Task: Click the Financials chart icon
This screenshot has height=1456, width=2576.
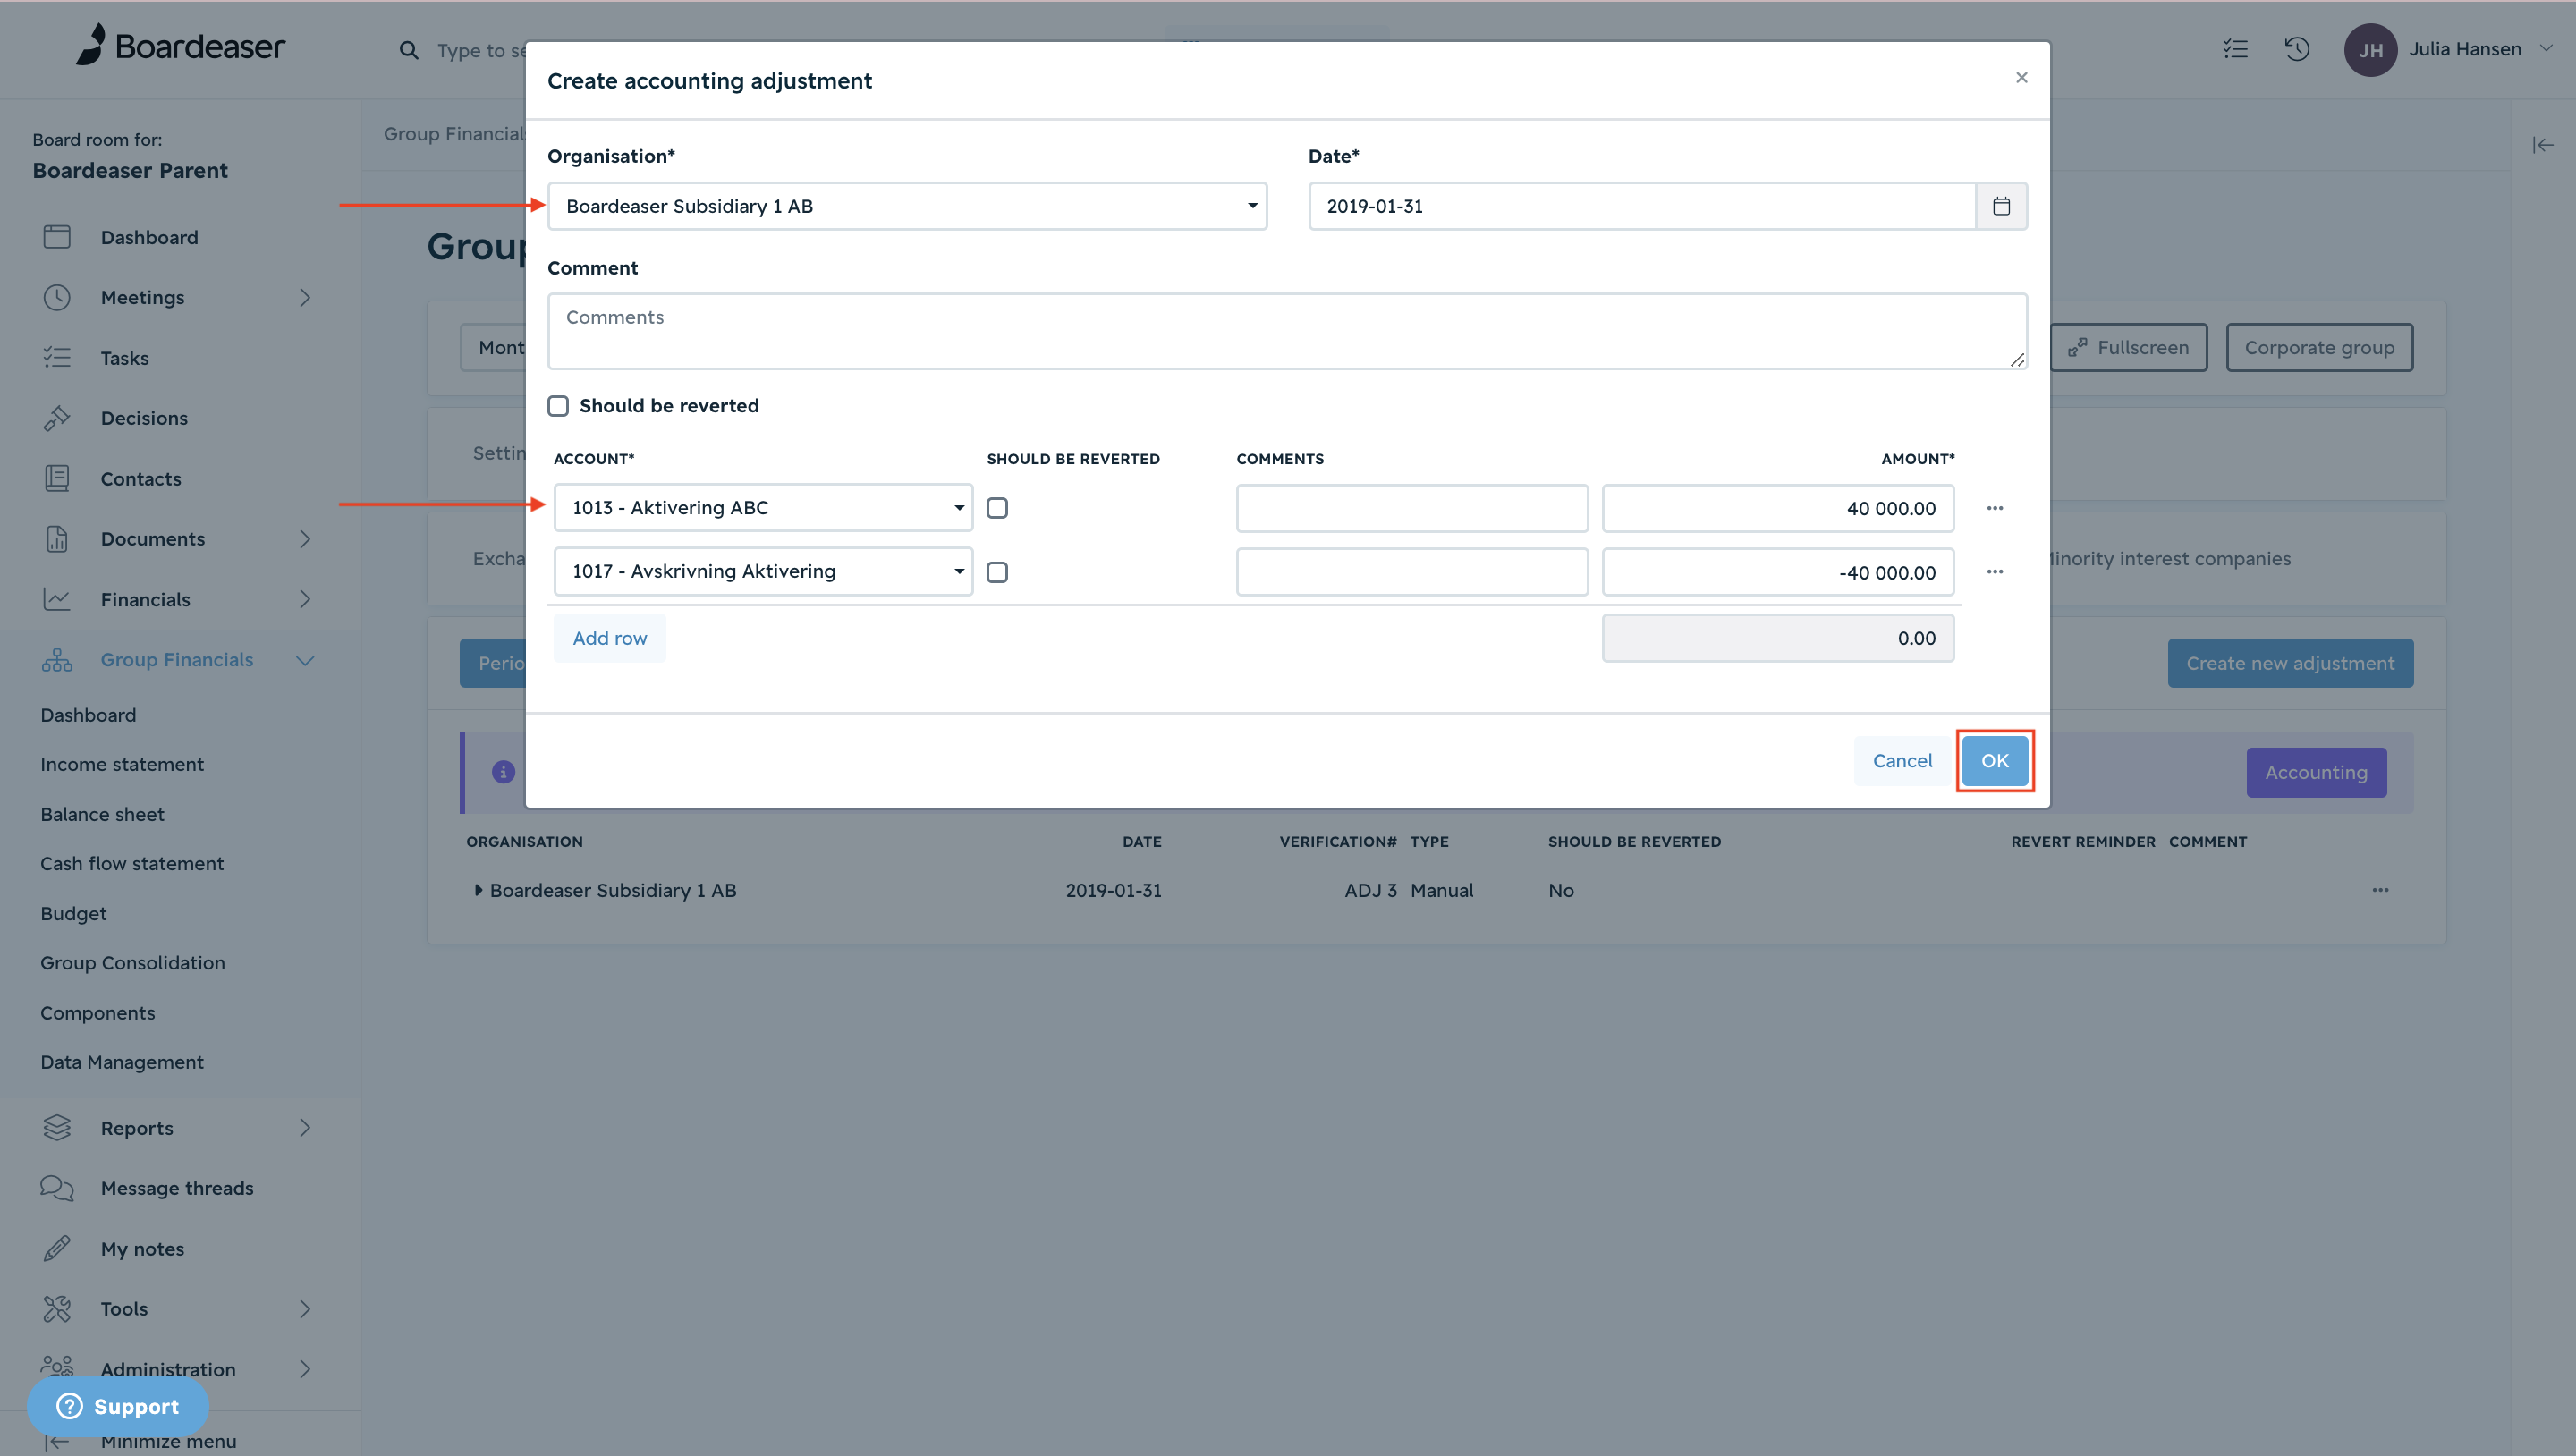Action: tap(57, 599)
